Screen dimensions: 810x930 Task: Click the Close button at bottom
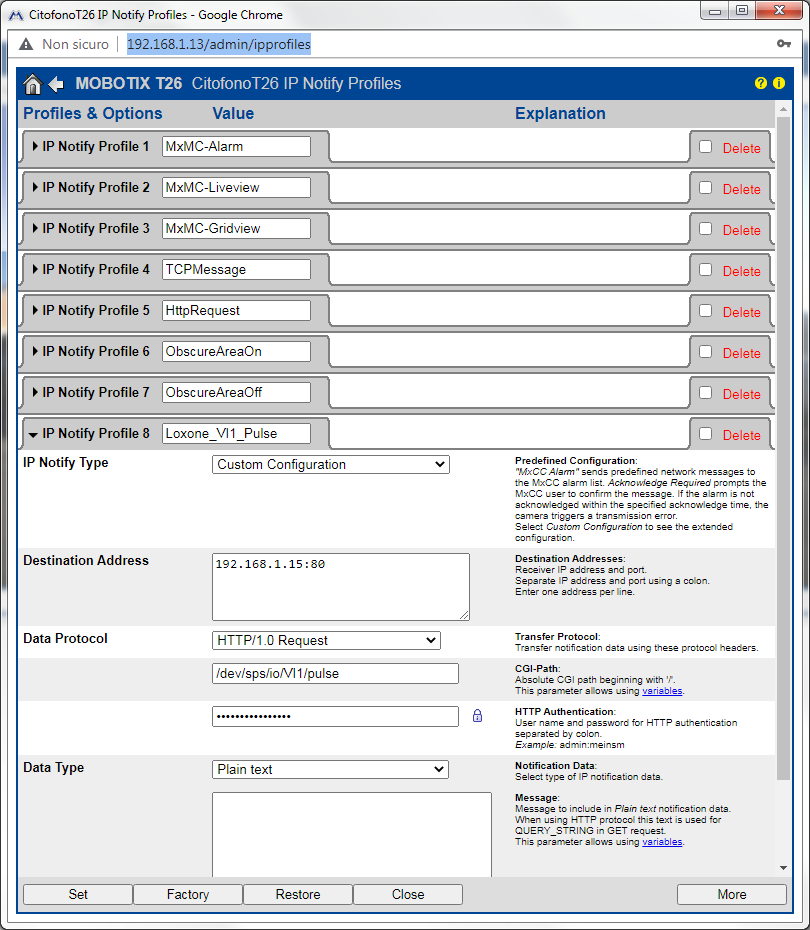tap(408, 894)
